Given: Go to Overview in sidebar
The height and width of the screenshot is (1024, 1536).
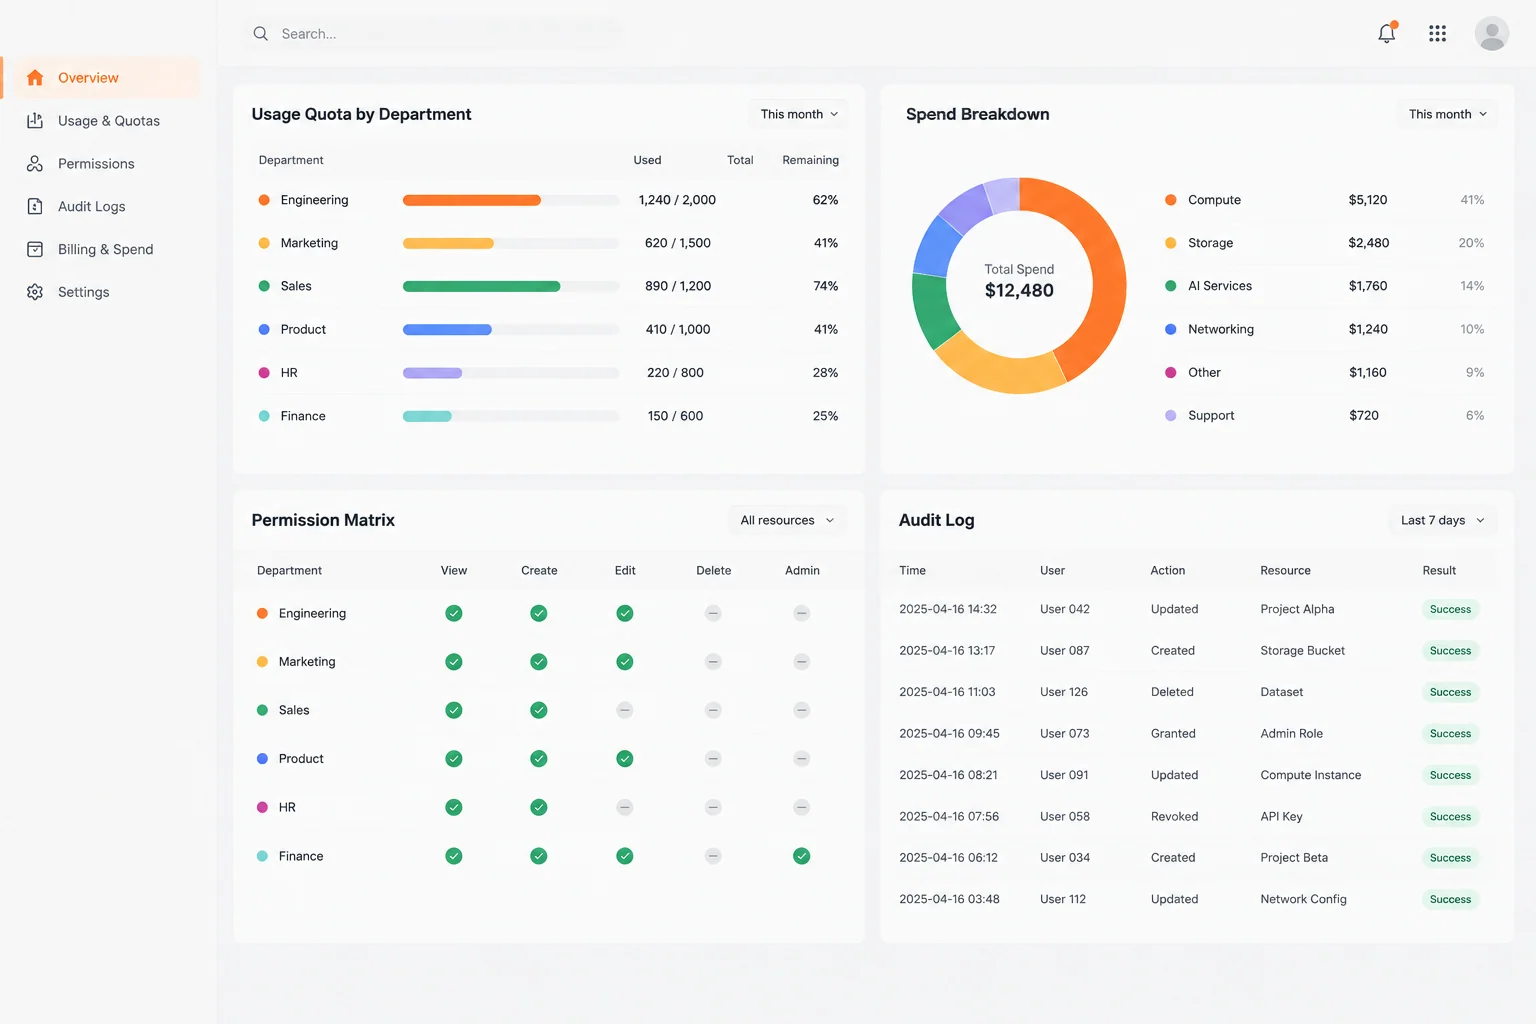Looking at the screenshot, I should [101, 78].
